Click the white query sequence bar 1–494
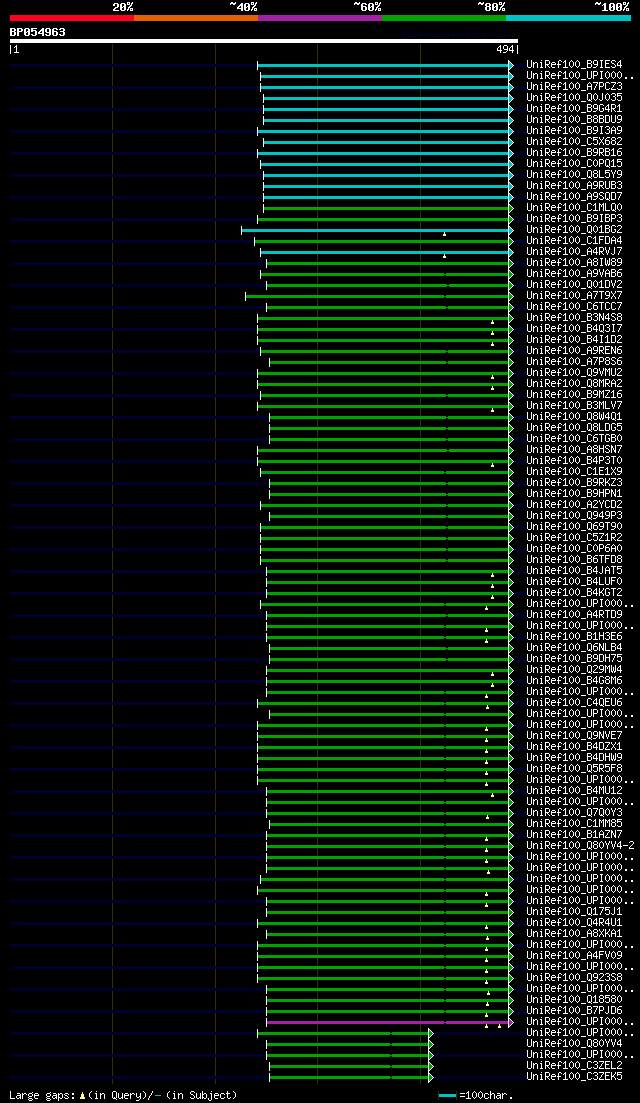This screenshot has width=640, height=1103. click(x=264, y=41)
